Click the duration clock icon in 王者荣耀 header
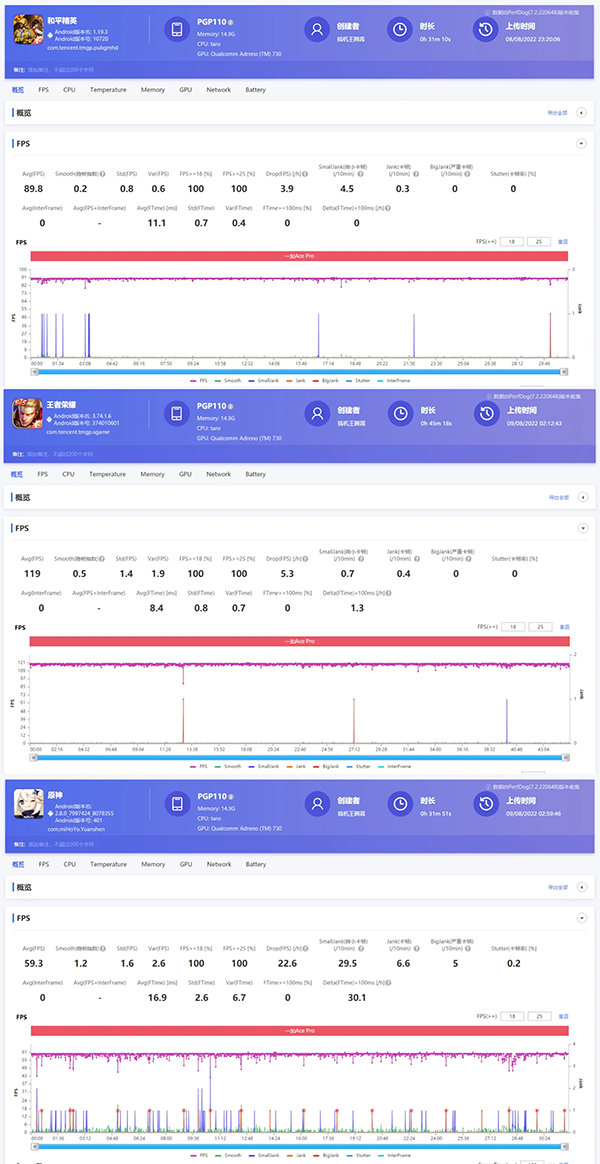Screen dimensions: 600x1164 (x=400, y=413)
